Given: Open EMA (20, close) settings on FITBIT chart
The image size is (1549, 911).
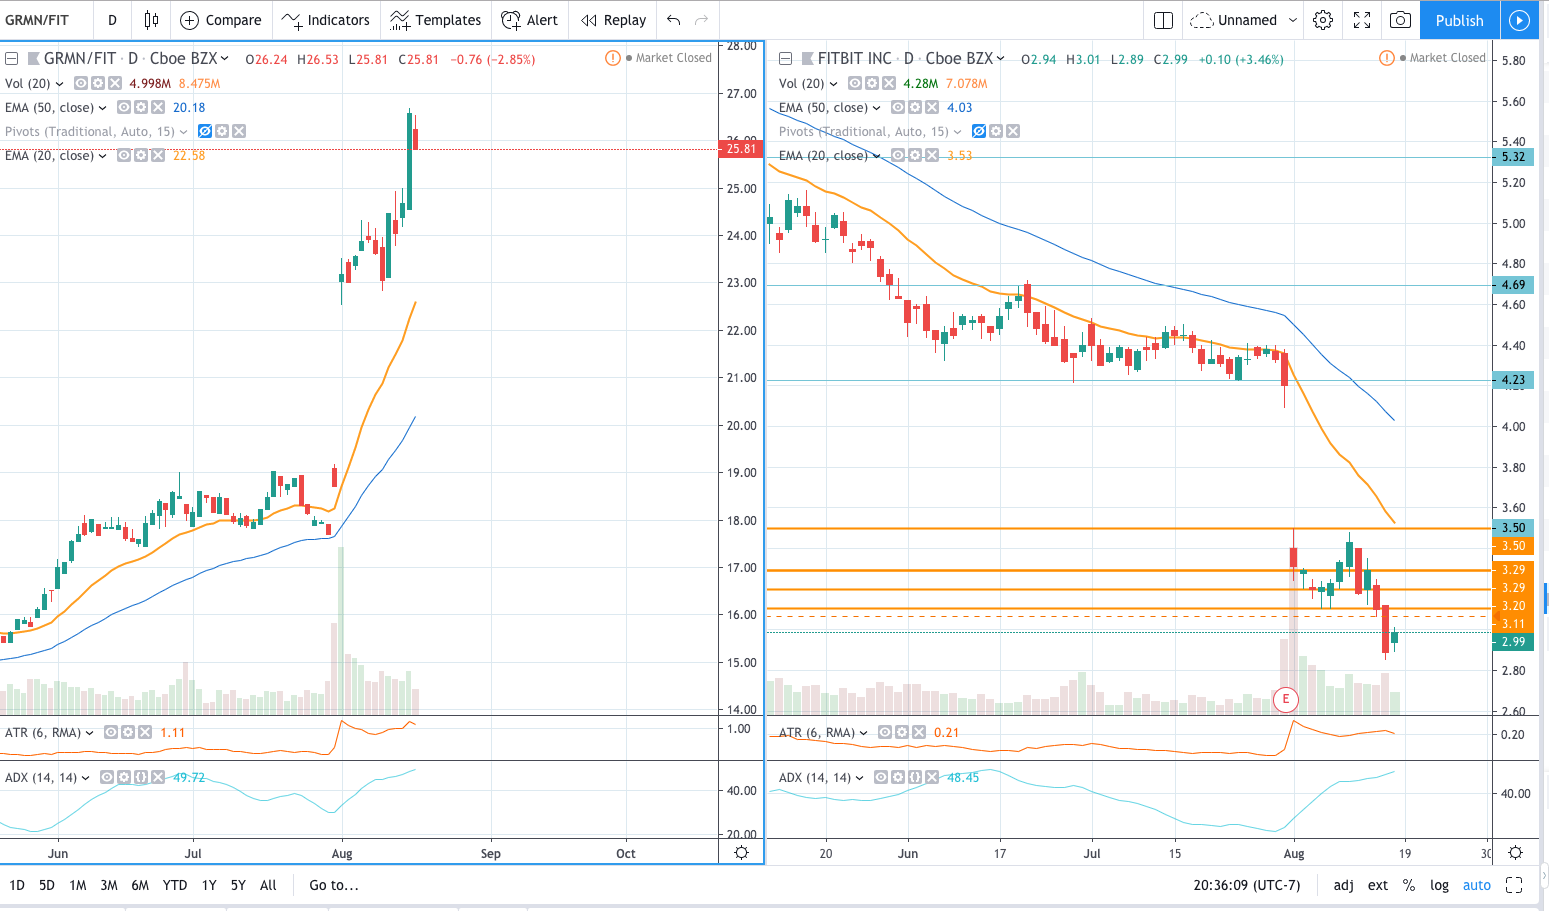Looking at the screenshot, I should [915, 155].
